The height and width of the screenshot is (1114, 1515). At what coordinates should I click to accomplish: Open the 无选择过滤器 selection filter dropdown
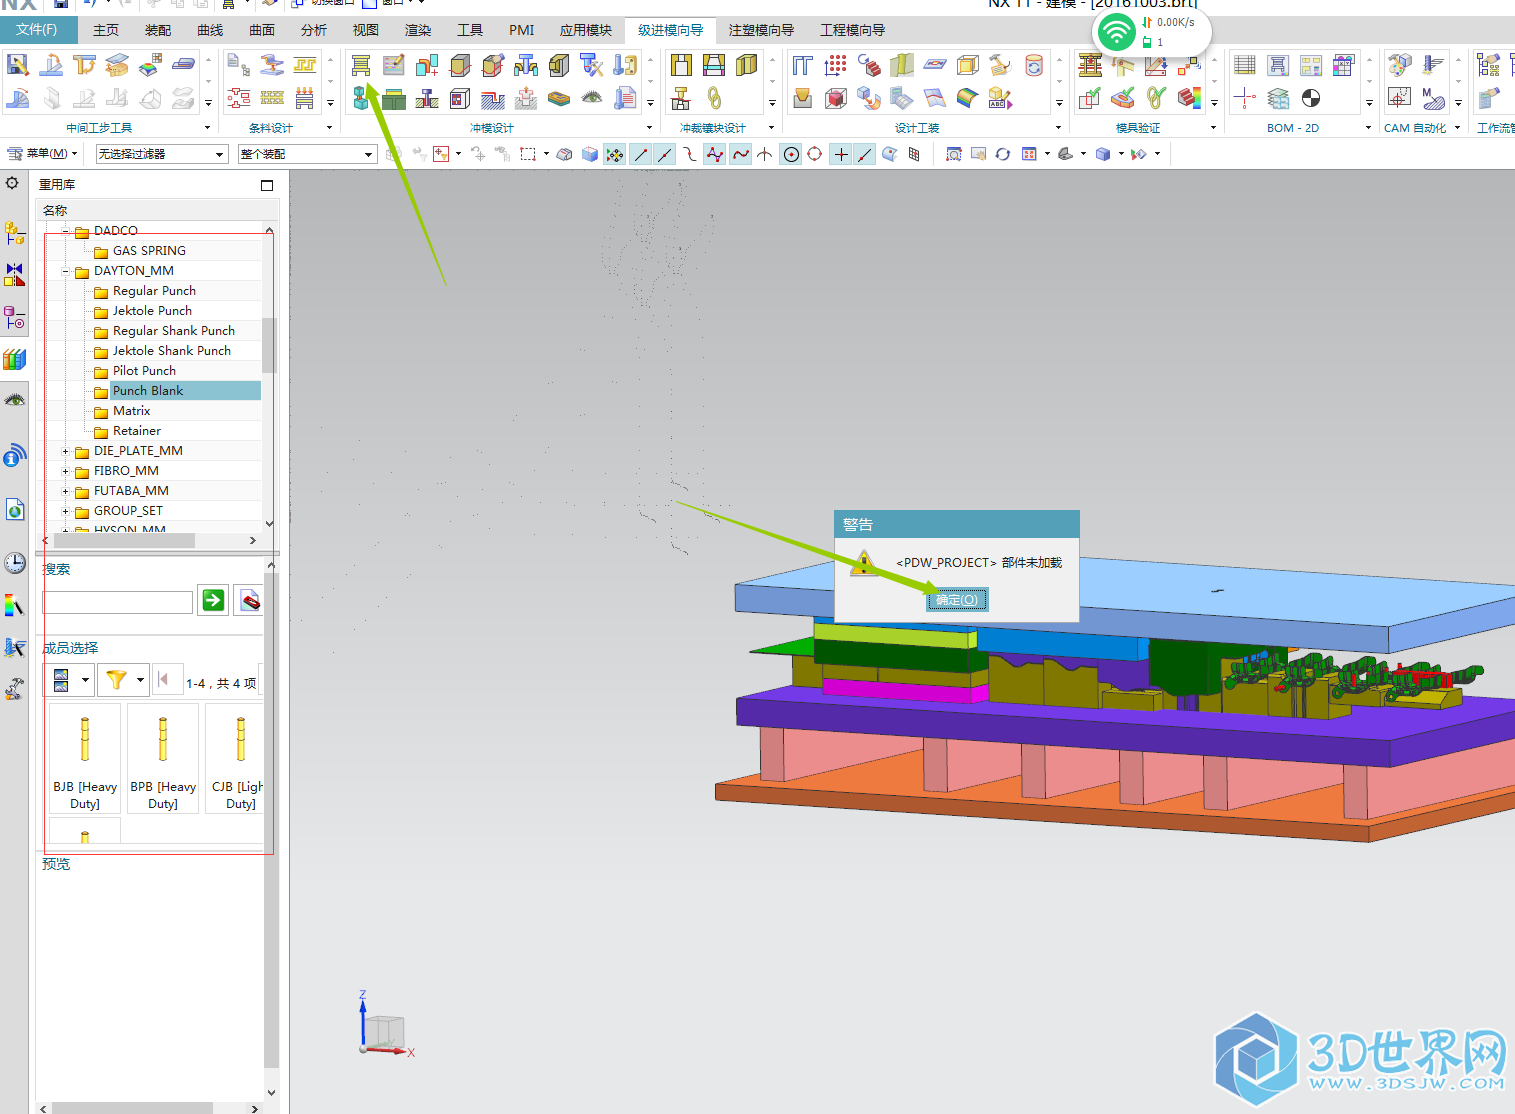162,154
